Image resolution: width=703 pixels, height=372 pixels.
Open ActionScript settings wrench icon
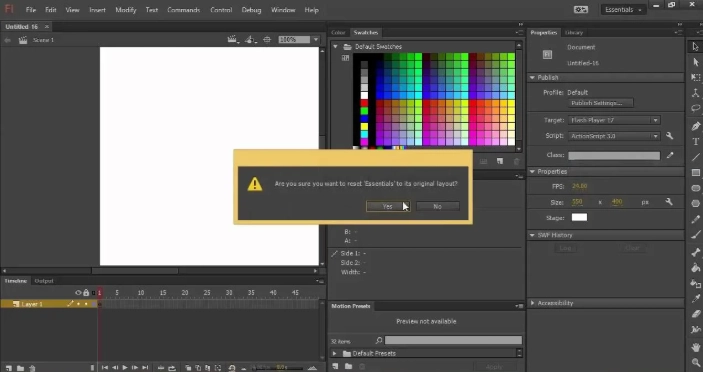pyautogui.click(x=669, y=136)
